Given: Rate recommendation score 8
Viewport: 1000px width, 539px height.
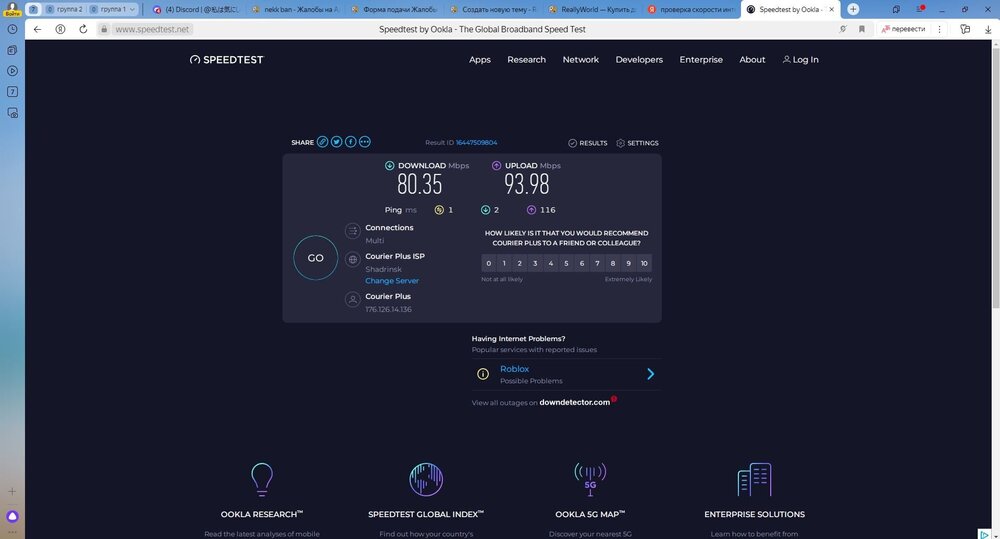Looking at the screenshot, I should [x=613, y=263].
